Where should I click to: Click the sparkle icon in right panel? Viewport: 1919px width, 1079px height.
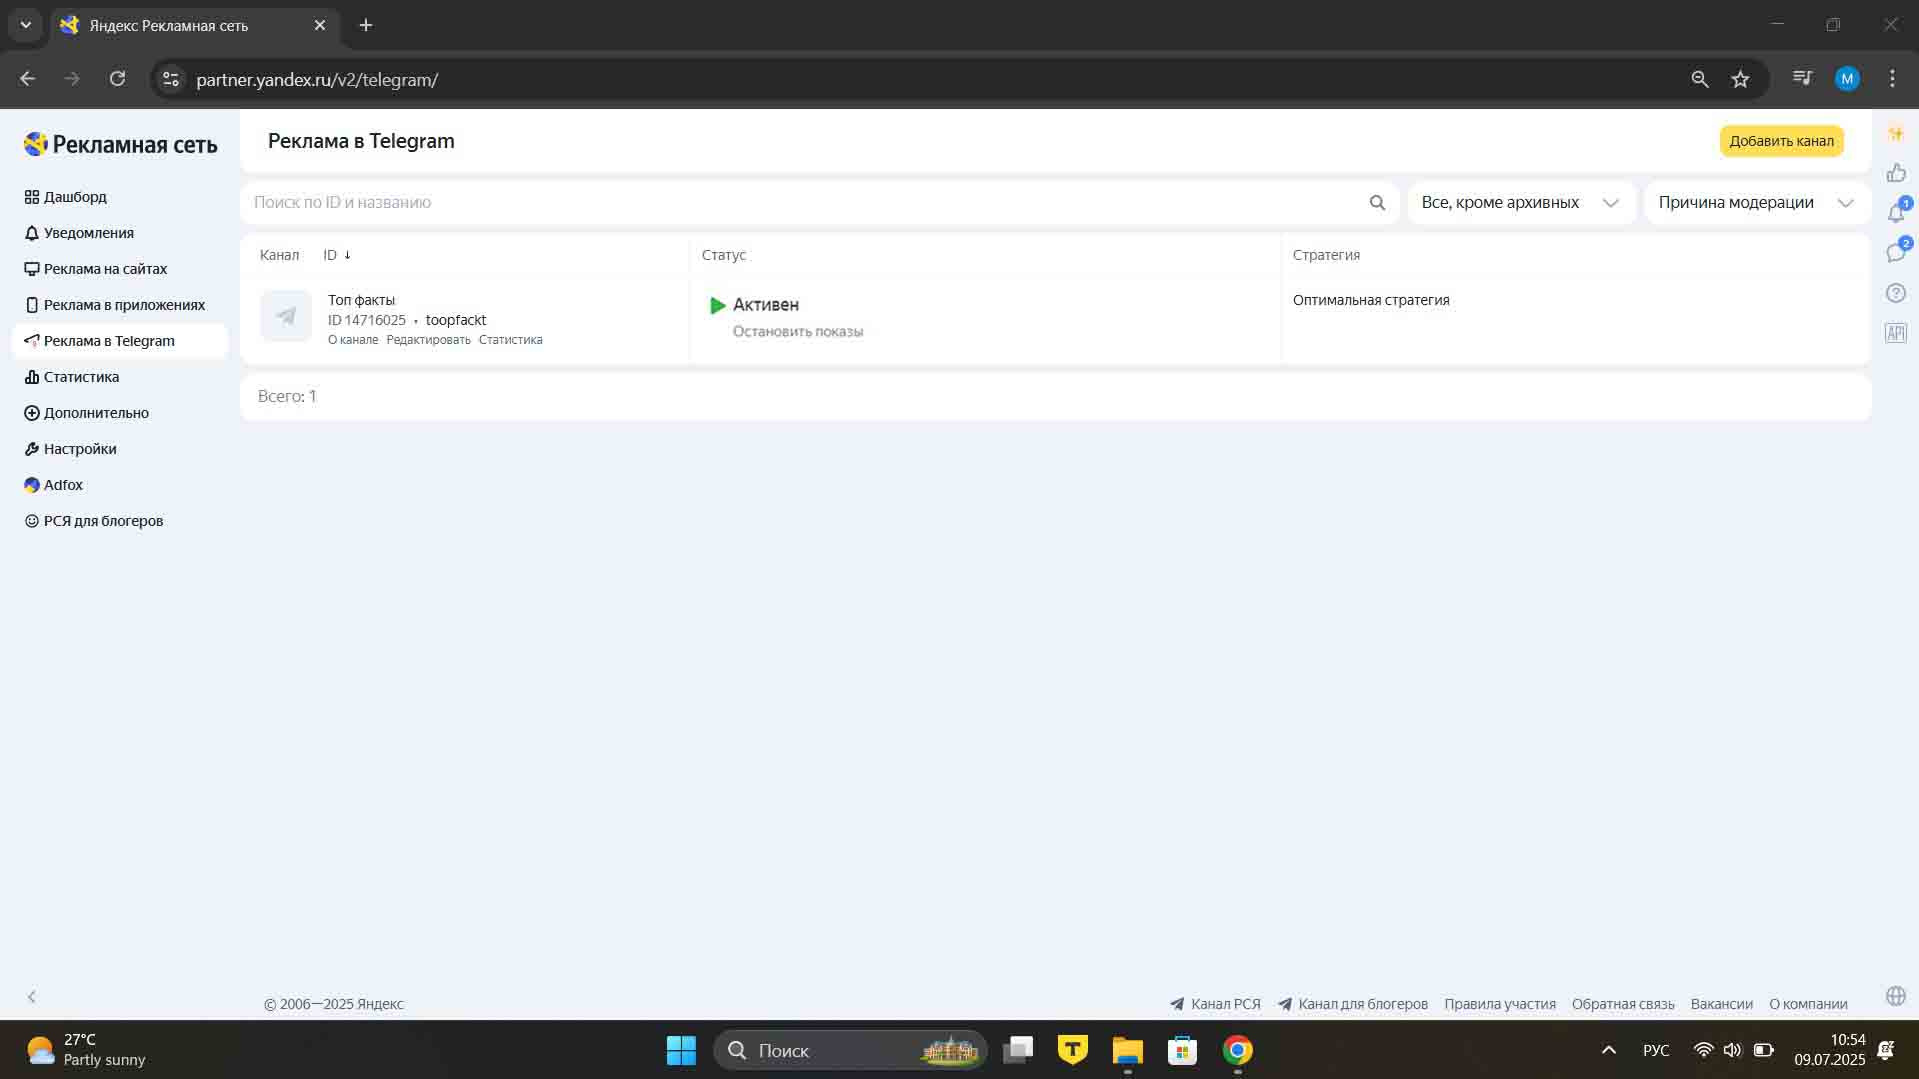(1896, 134)
